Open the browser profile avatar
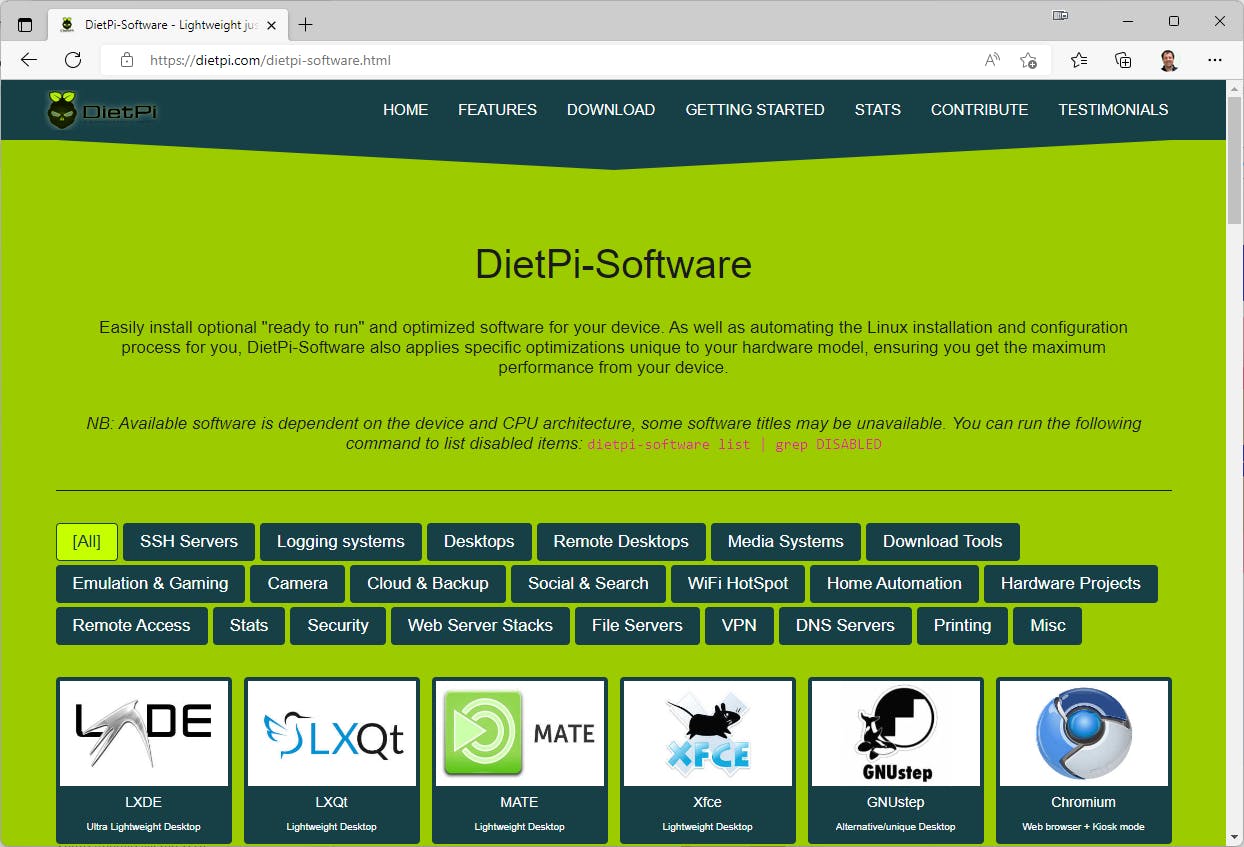Image resolution: width=1244 pixels, height=847 pixels. (x=1169, y=60)
